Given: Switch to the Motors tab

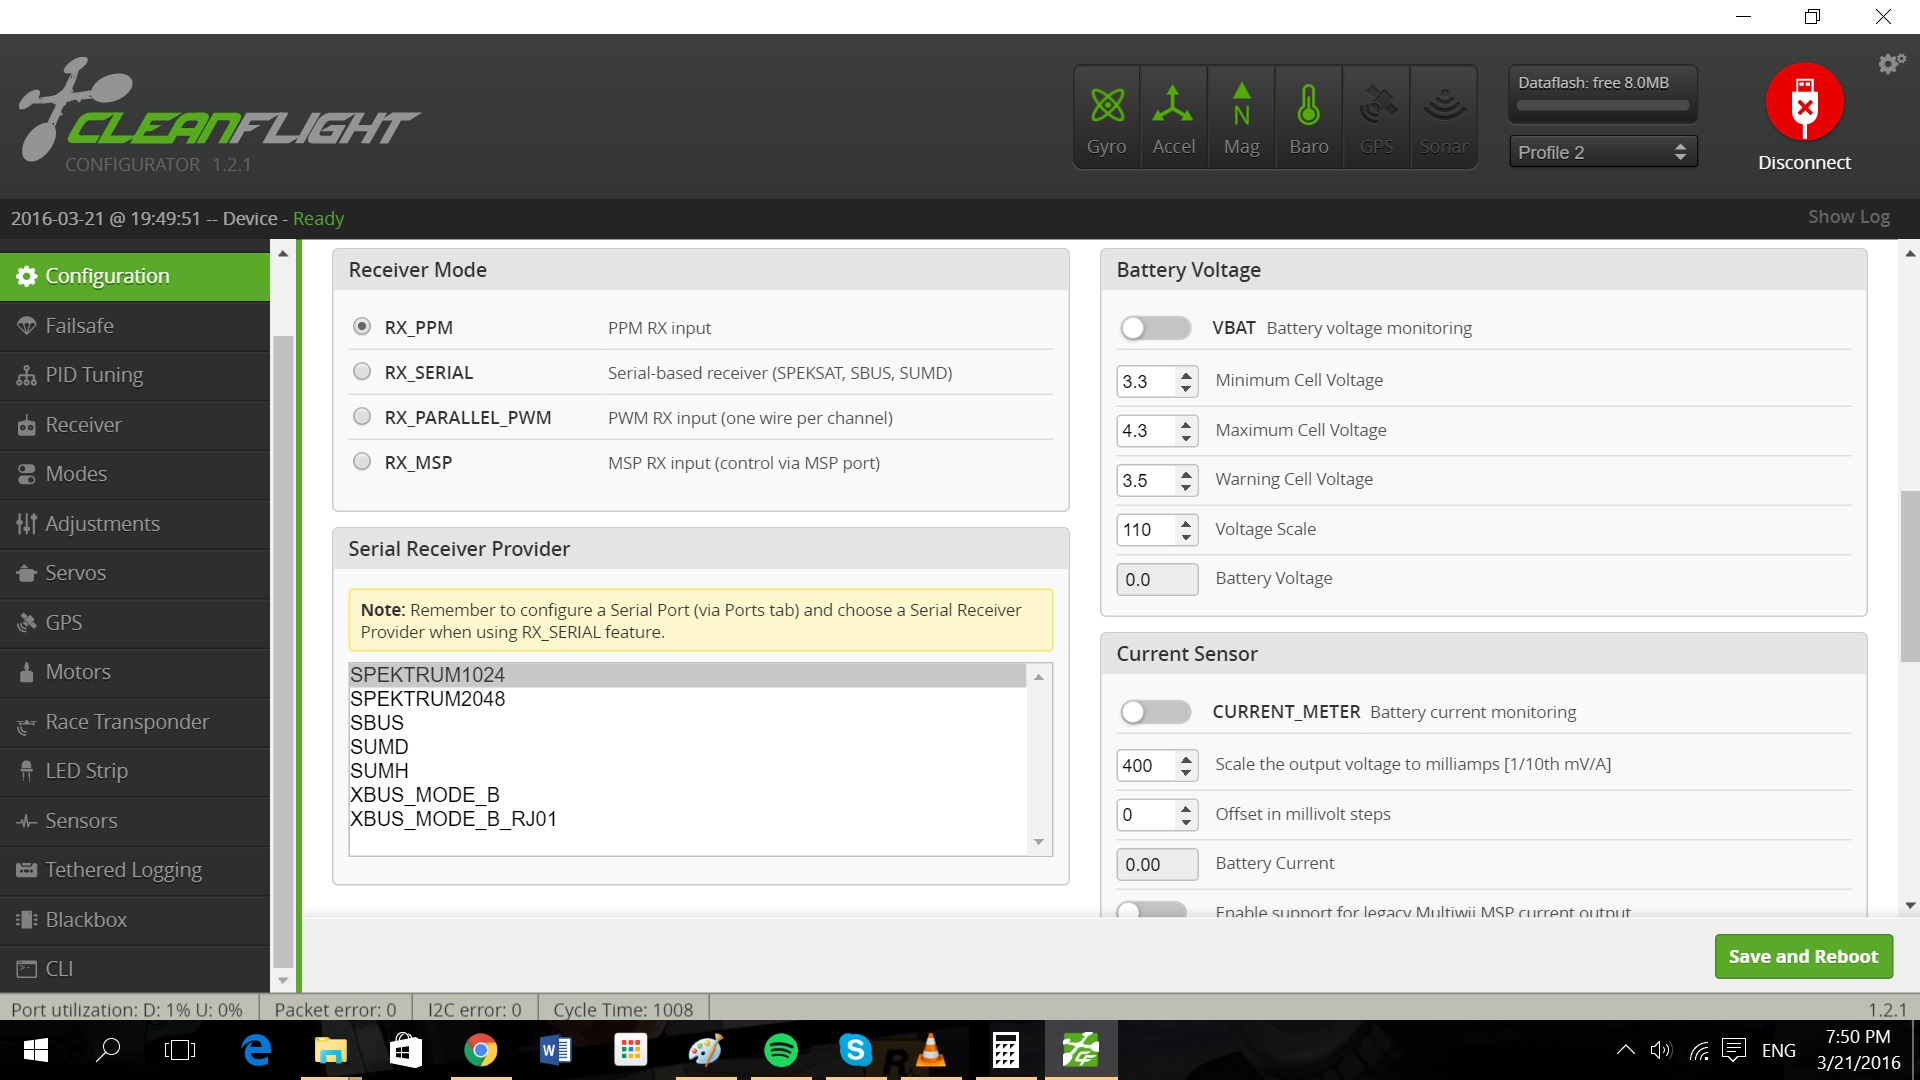Looking at the screenshot, I should (78, 672).
